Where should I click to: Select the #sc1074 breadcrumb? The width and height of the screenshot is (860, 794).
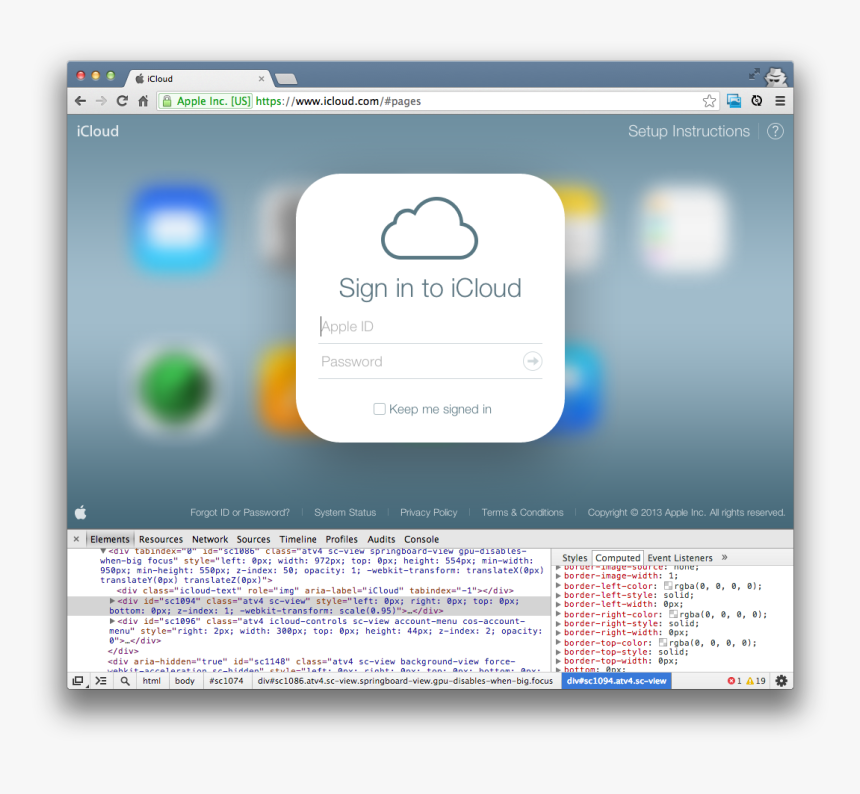(x=226, y=681)
